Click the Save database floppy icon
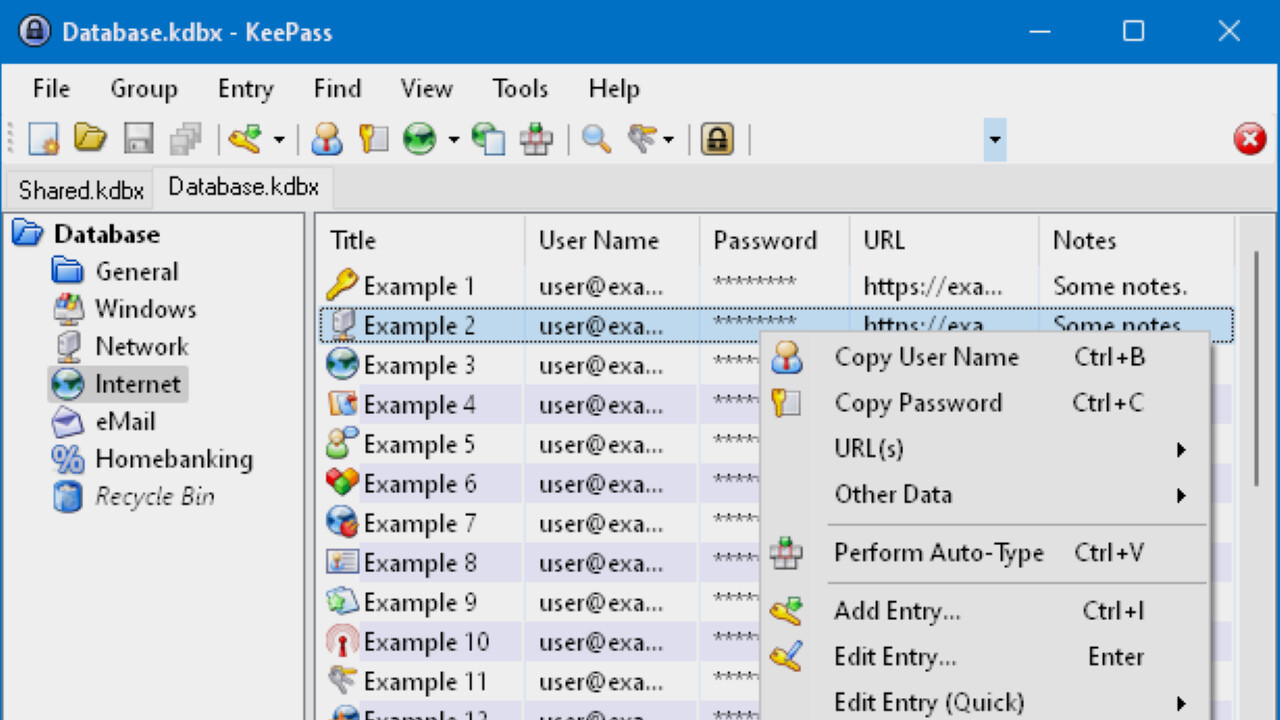Viewport: 1280px width, 720px height. click(138, 139)
